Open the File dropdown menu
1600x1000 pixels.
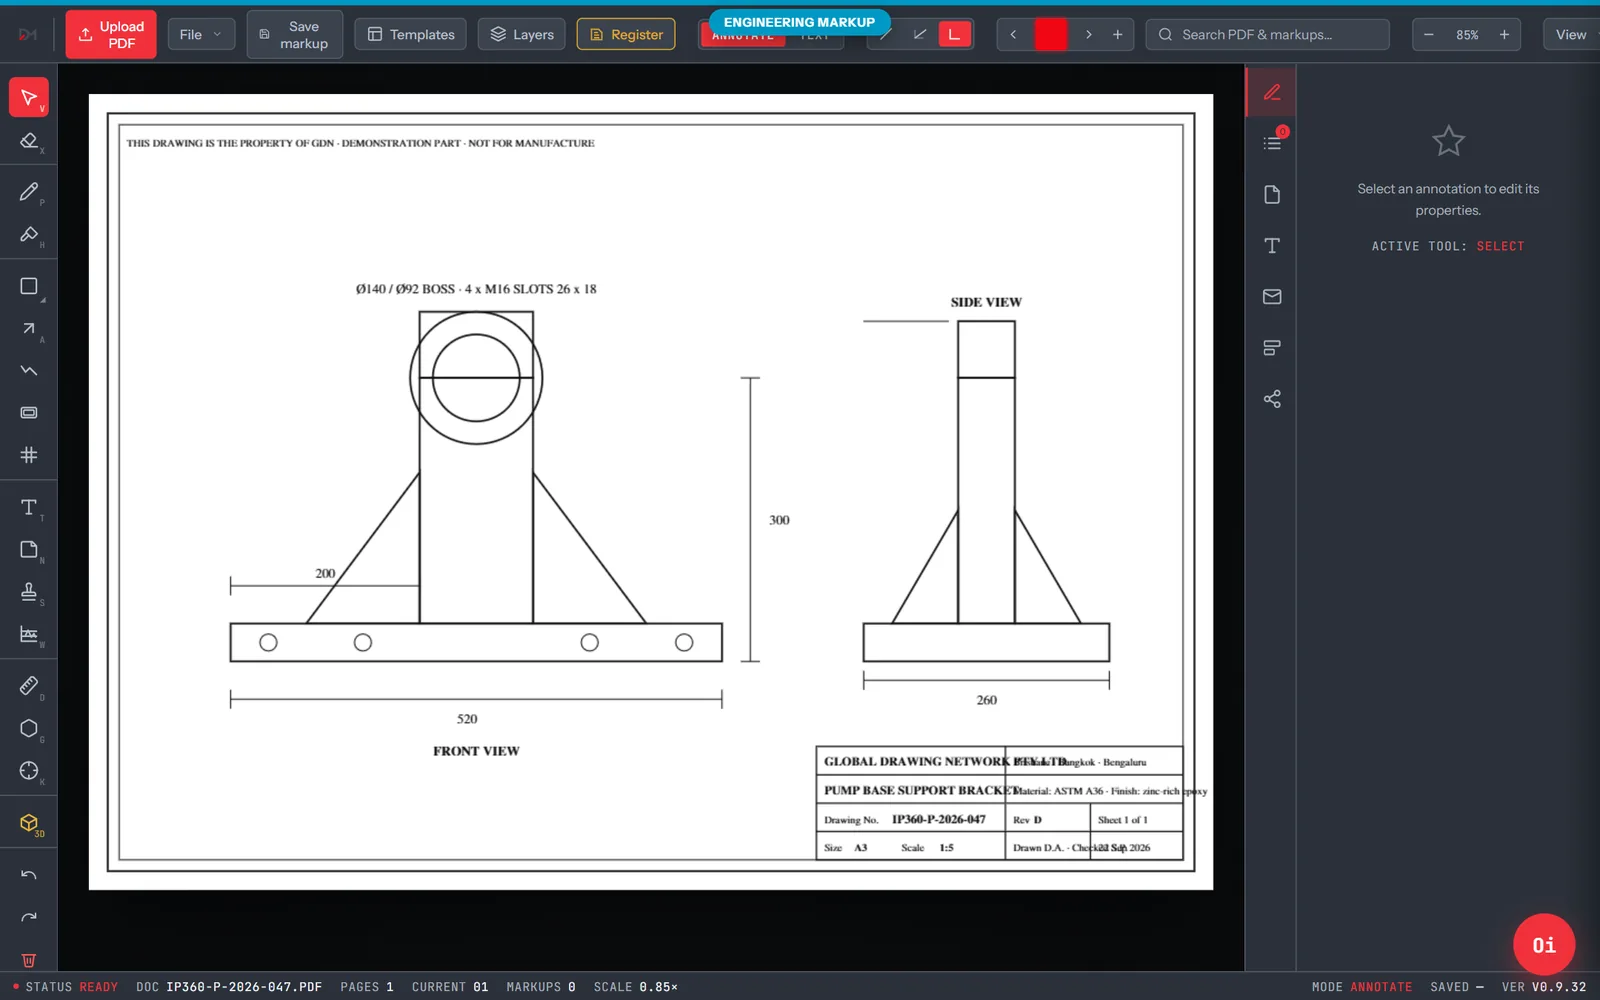click(x=201, y=34)
